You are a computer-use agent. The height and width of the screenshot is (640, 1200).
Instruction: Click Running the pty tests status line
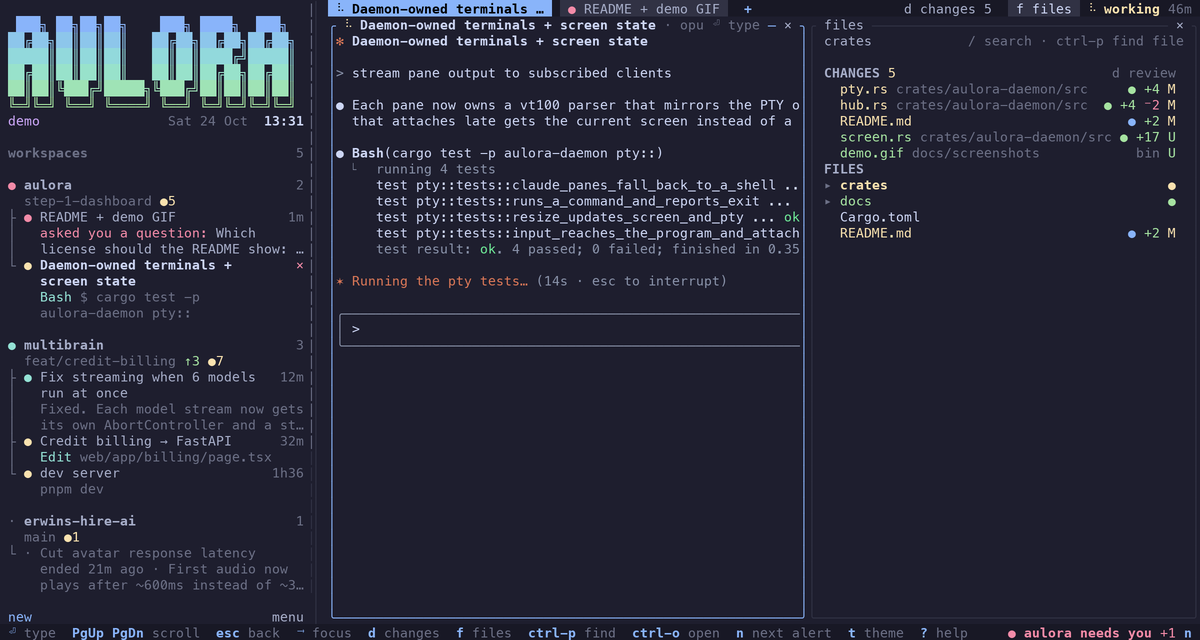[x=532, y=281]
